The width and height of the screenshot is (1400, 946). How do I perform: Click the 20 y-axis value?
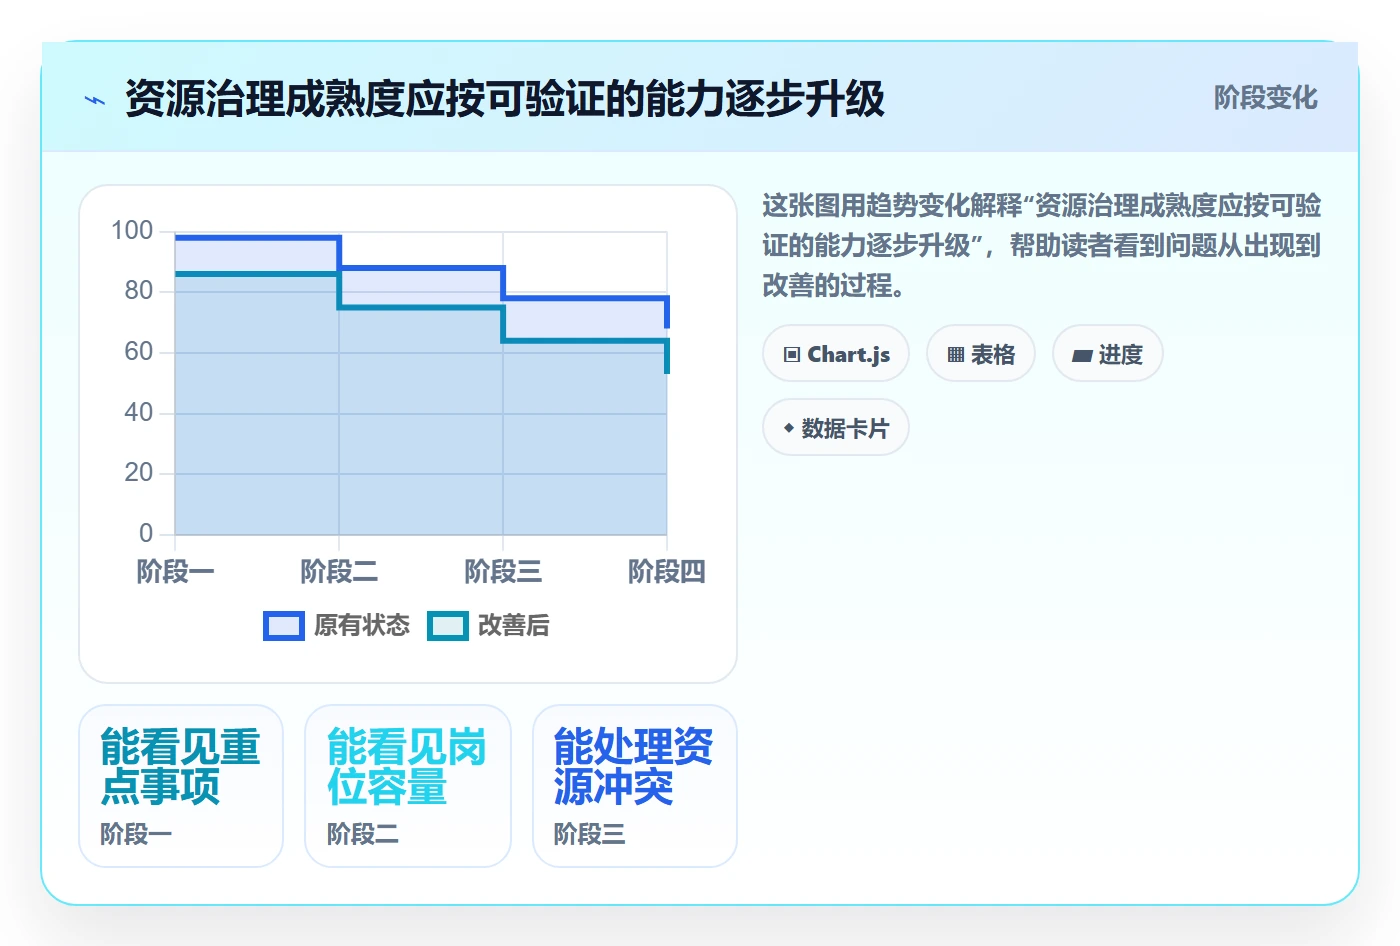pos(139,473)
